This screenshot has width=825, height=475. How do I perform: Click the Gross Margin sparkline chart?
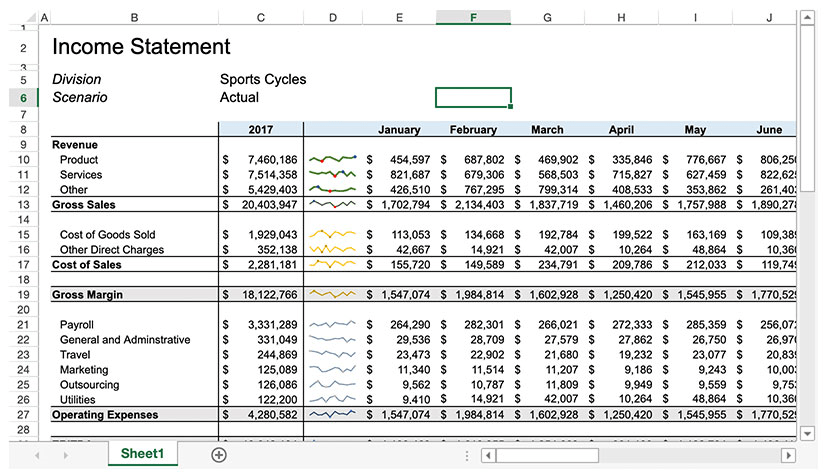coord(333,295)
